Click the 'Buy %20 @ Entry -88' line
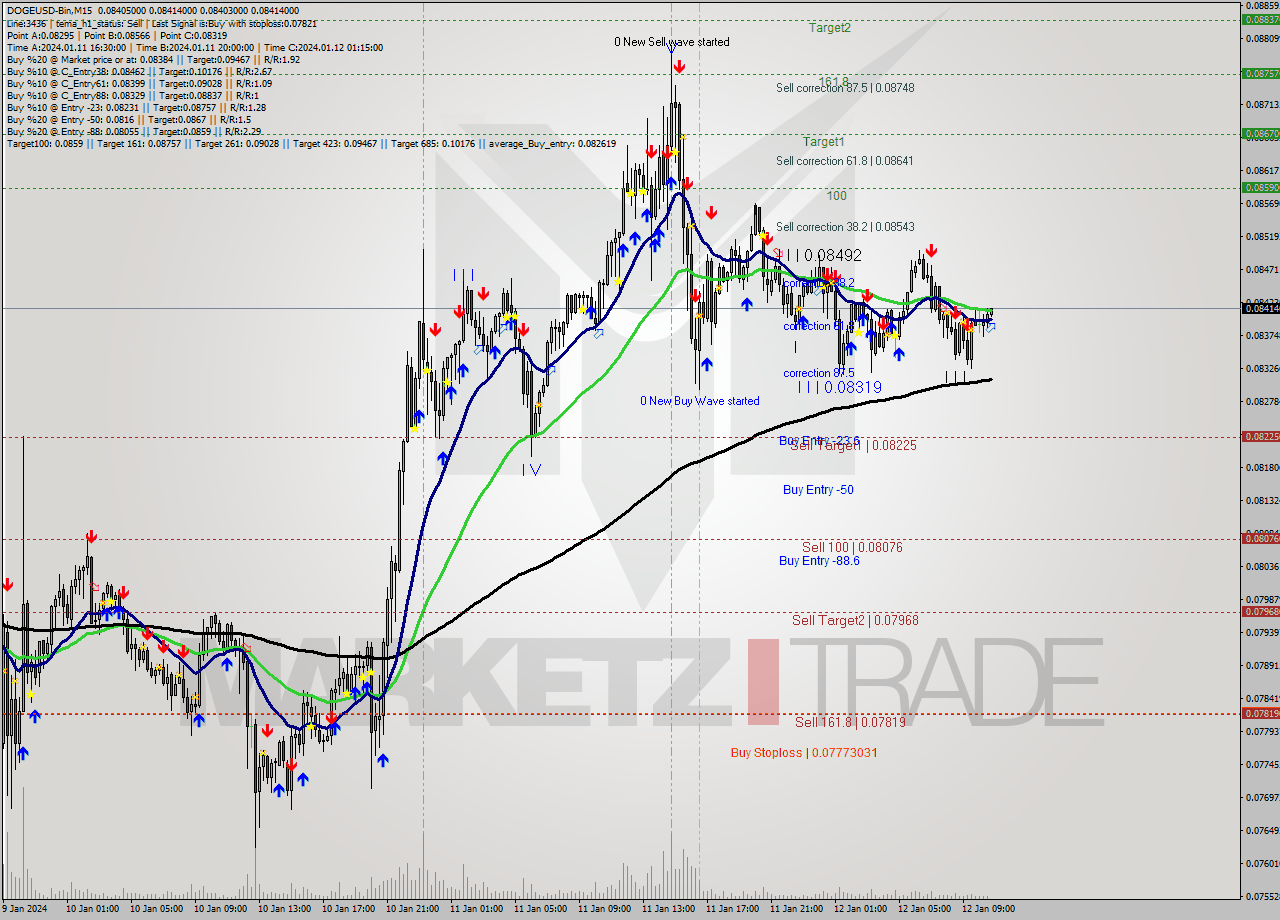The height and width of the screenshot is (920, 1280). (135, 131)
